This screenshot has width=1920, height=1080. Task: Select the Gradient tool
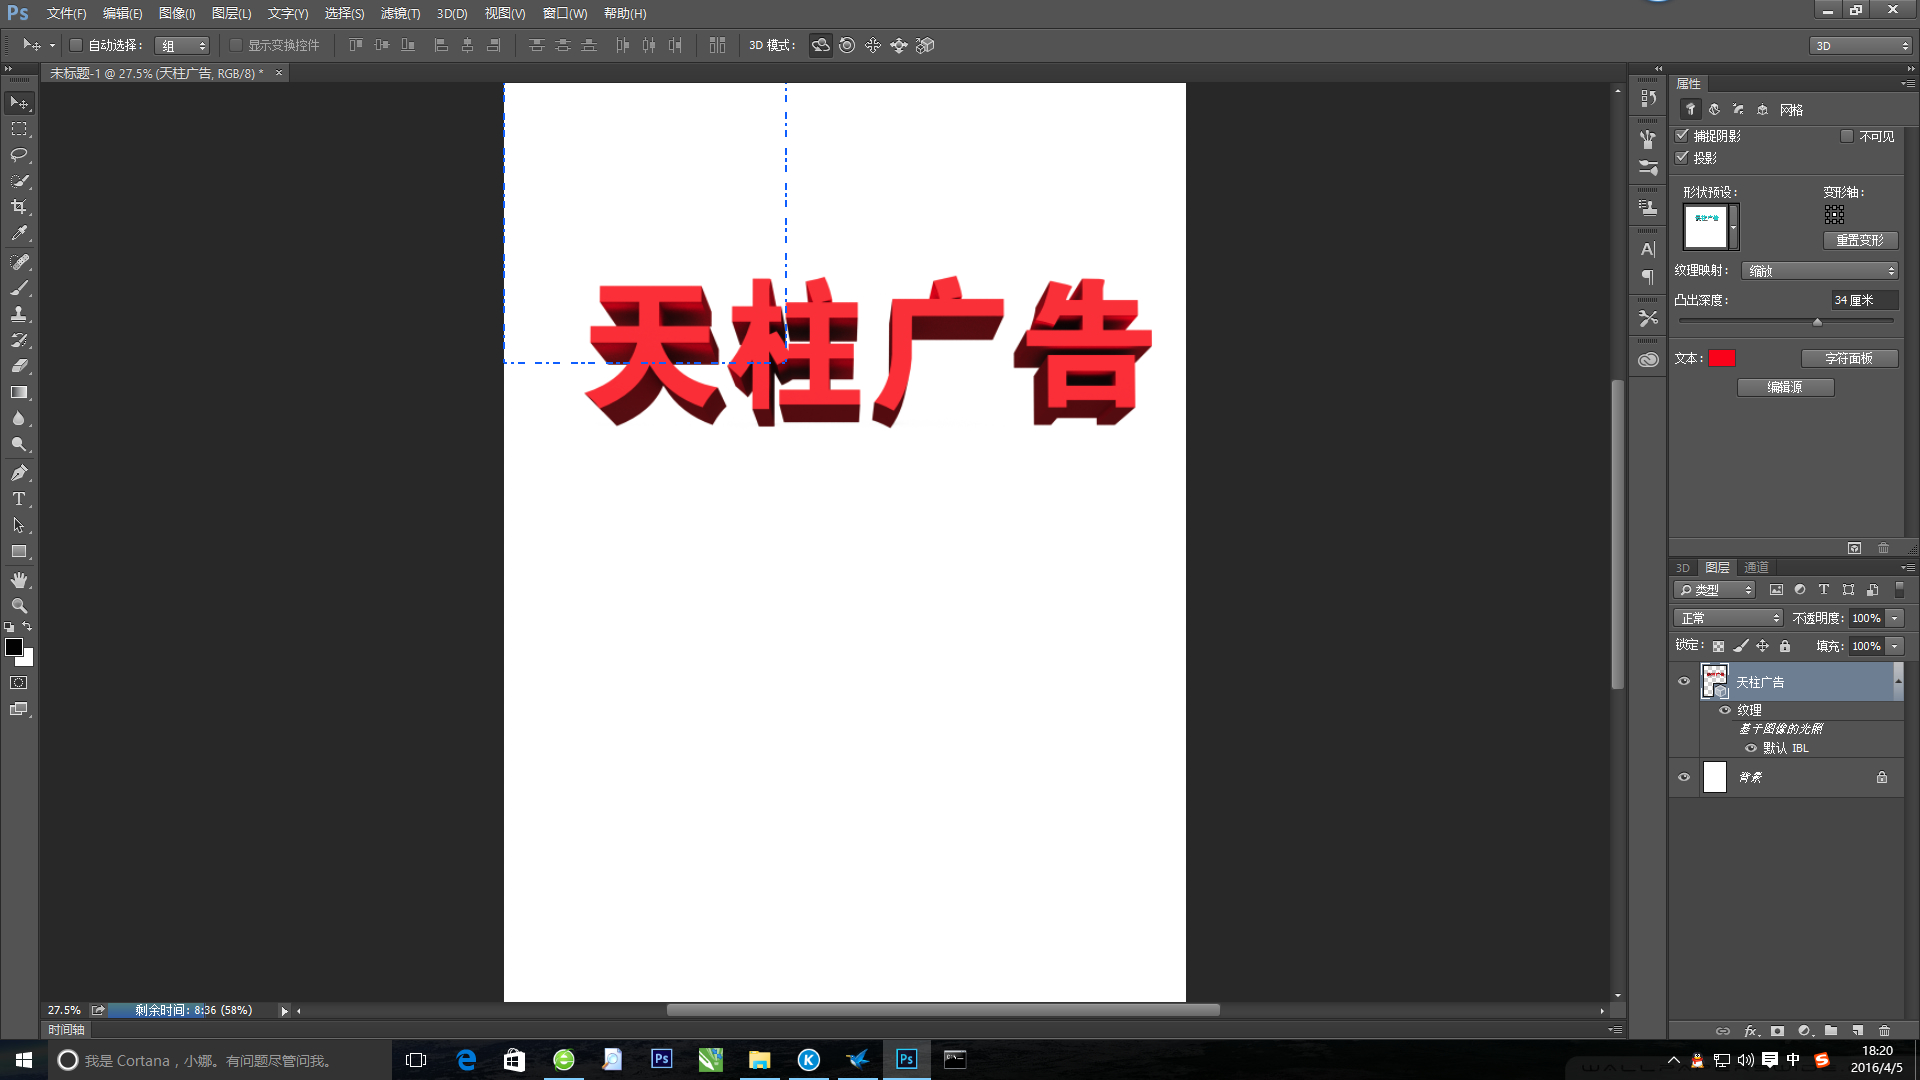(19, 392)
